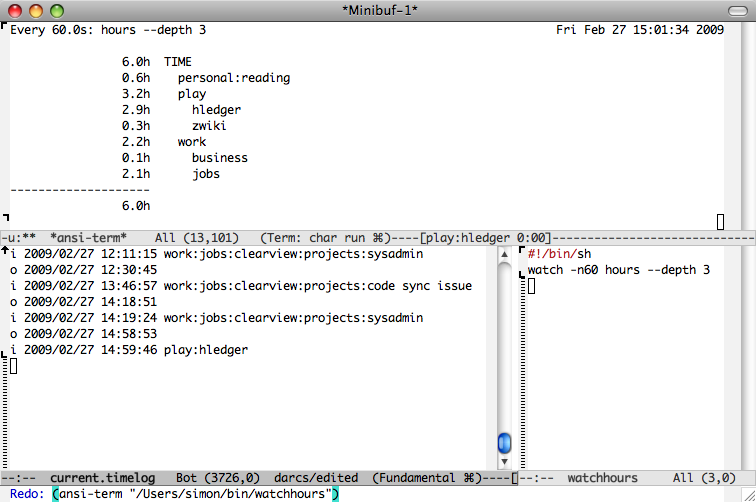Click in the Redo minibuffer input line
The height and width of the screenshot is (502, 756).
[x=200, y=494]
